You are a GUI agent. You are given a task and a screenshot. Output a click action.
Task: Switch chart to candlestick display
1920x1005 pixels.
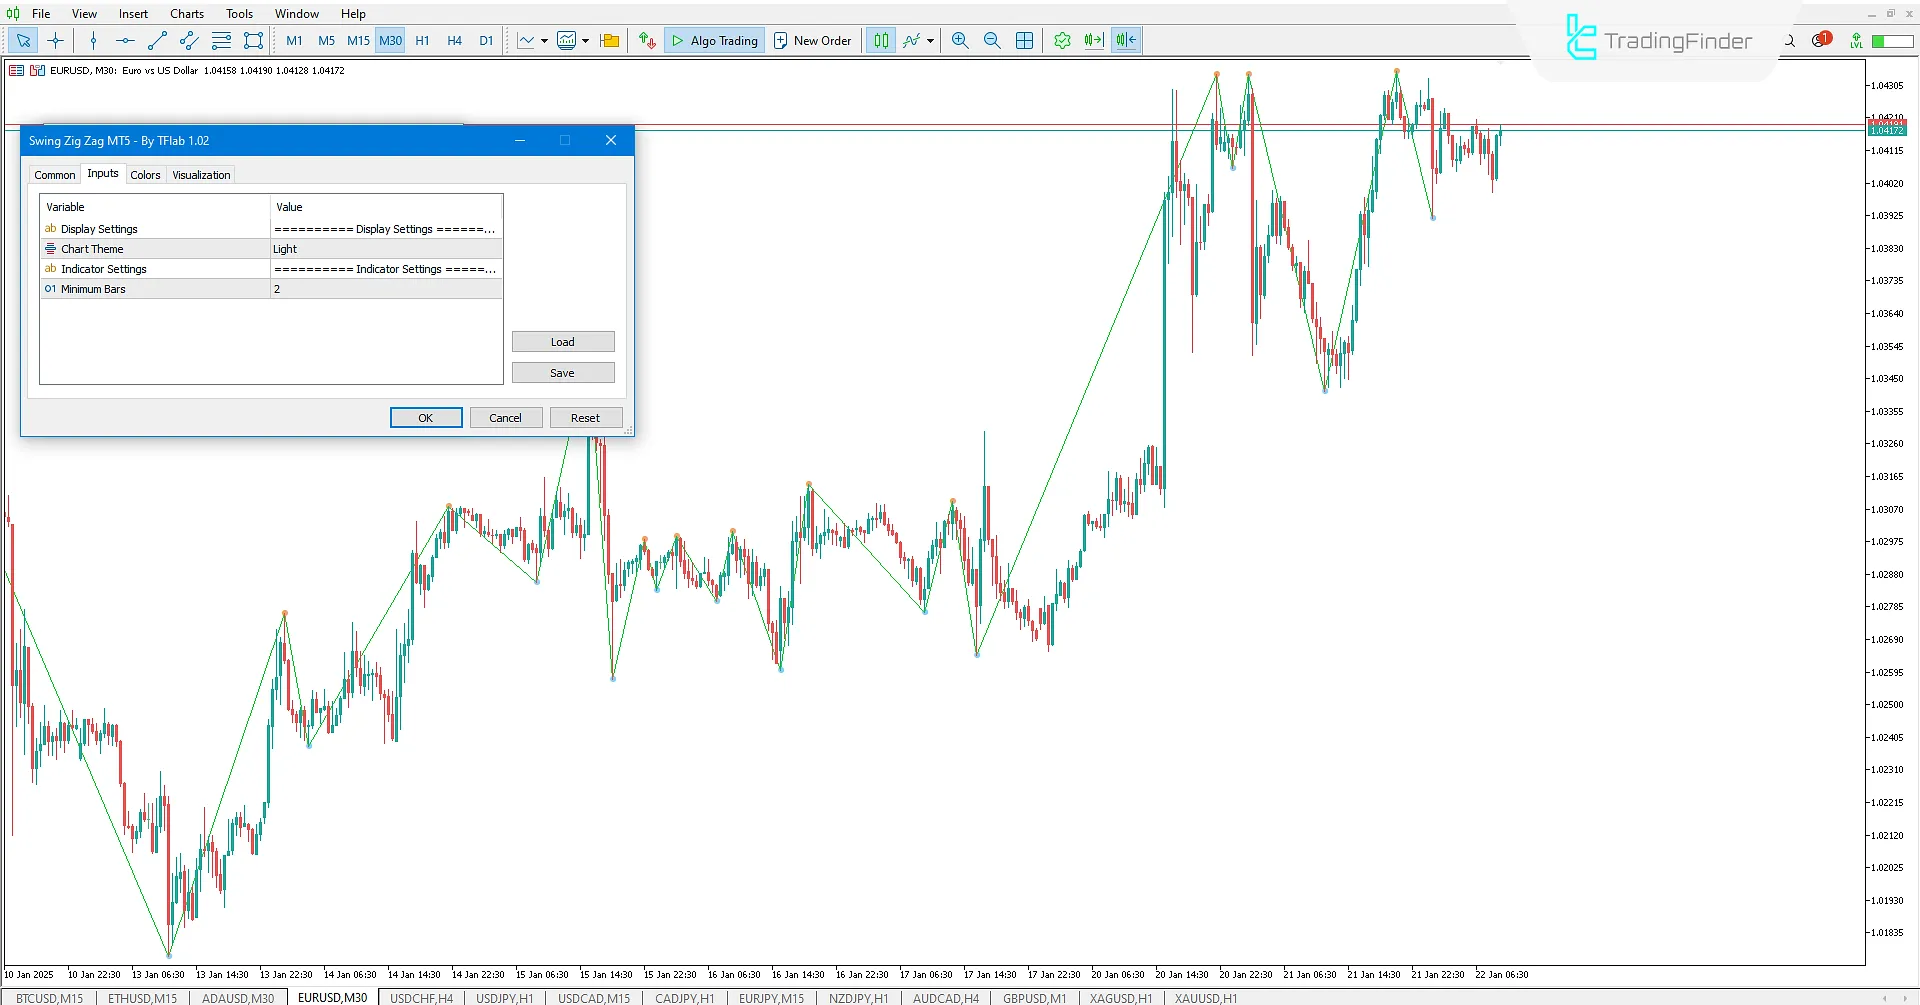(880, 41)
